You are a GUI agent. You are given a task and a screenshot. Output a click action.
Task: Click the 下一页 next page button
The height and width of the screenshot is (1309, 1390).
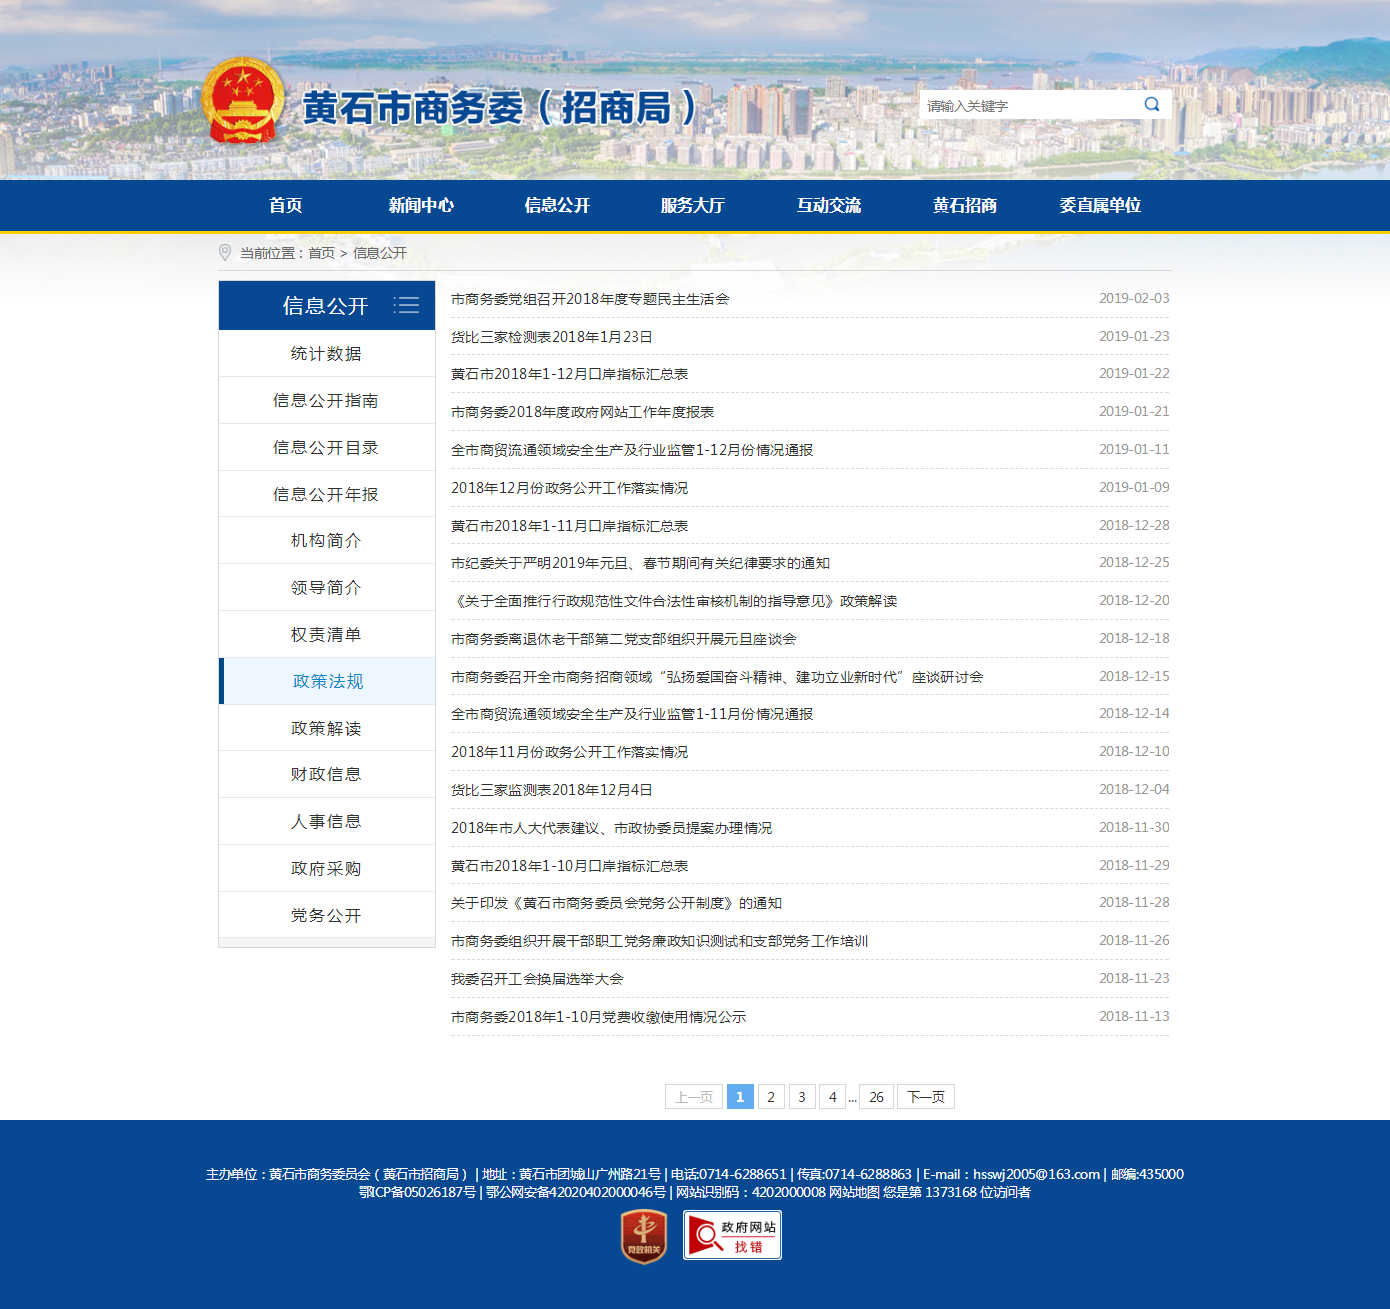pyautogui.click(x=925, y=1097)
